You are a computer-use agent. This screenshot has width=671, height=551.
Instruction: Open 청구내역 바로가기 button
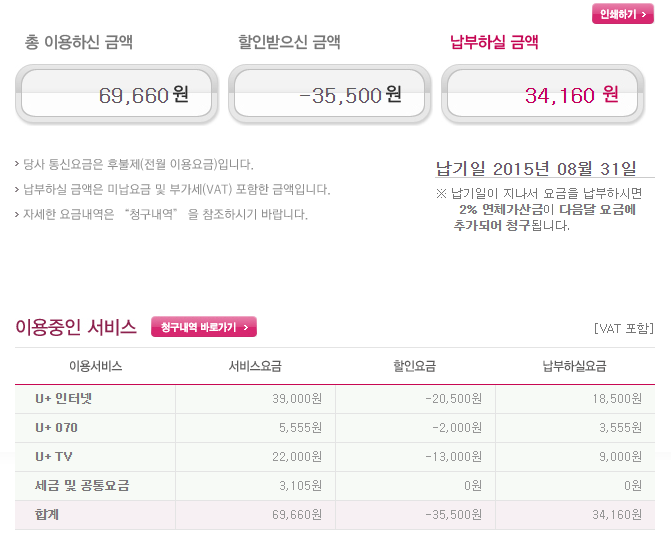[204, 327]
